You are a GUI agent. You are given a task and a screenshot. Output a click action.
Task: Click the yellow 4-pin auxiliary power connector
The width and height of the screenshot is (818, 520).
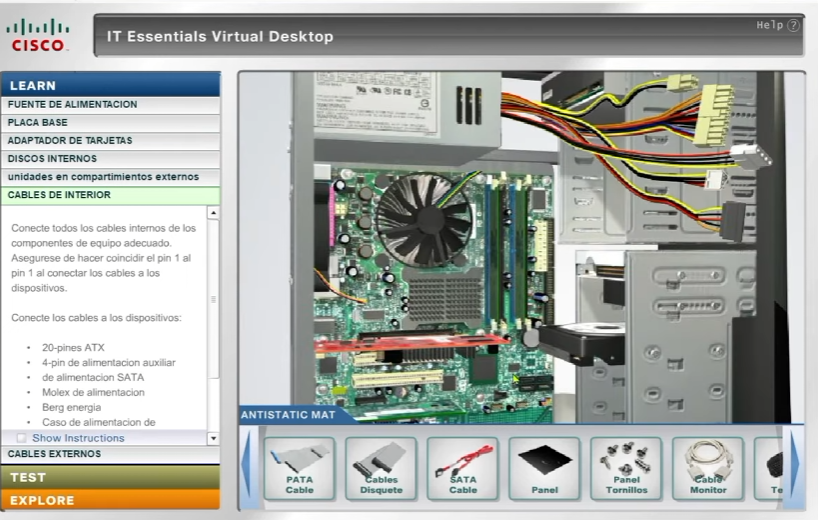point(683,82)
